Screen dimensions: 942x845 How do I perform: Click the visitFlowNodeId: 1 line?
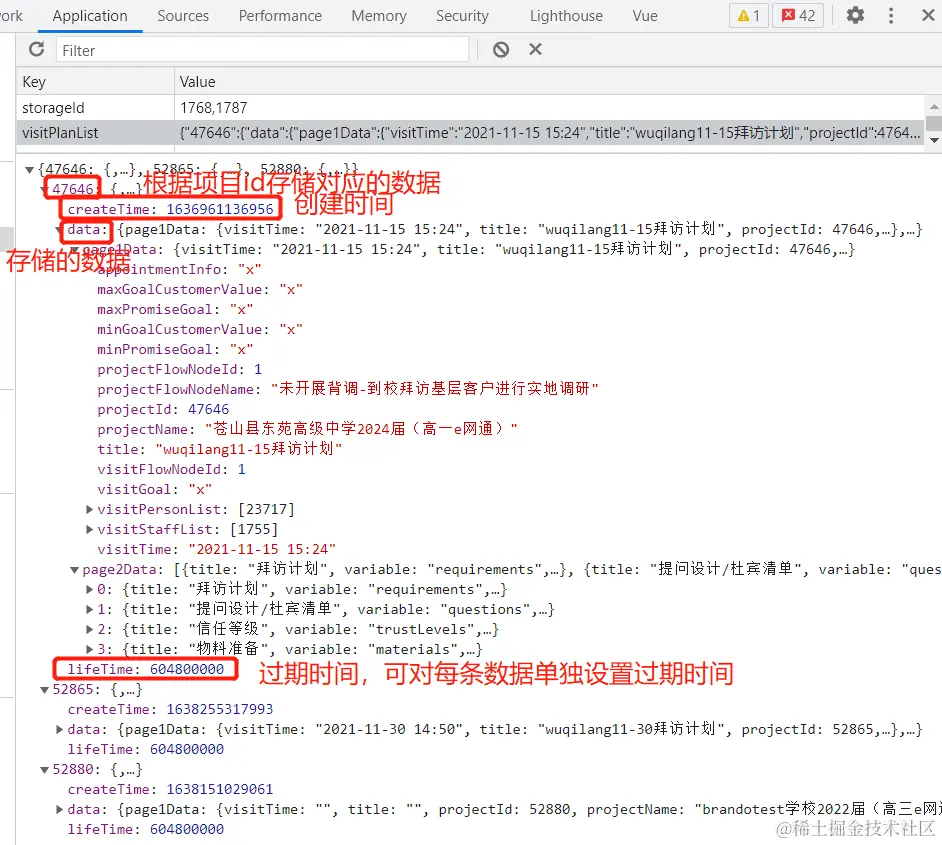(x=171, y=469)
